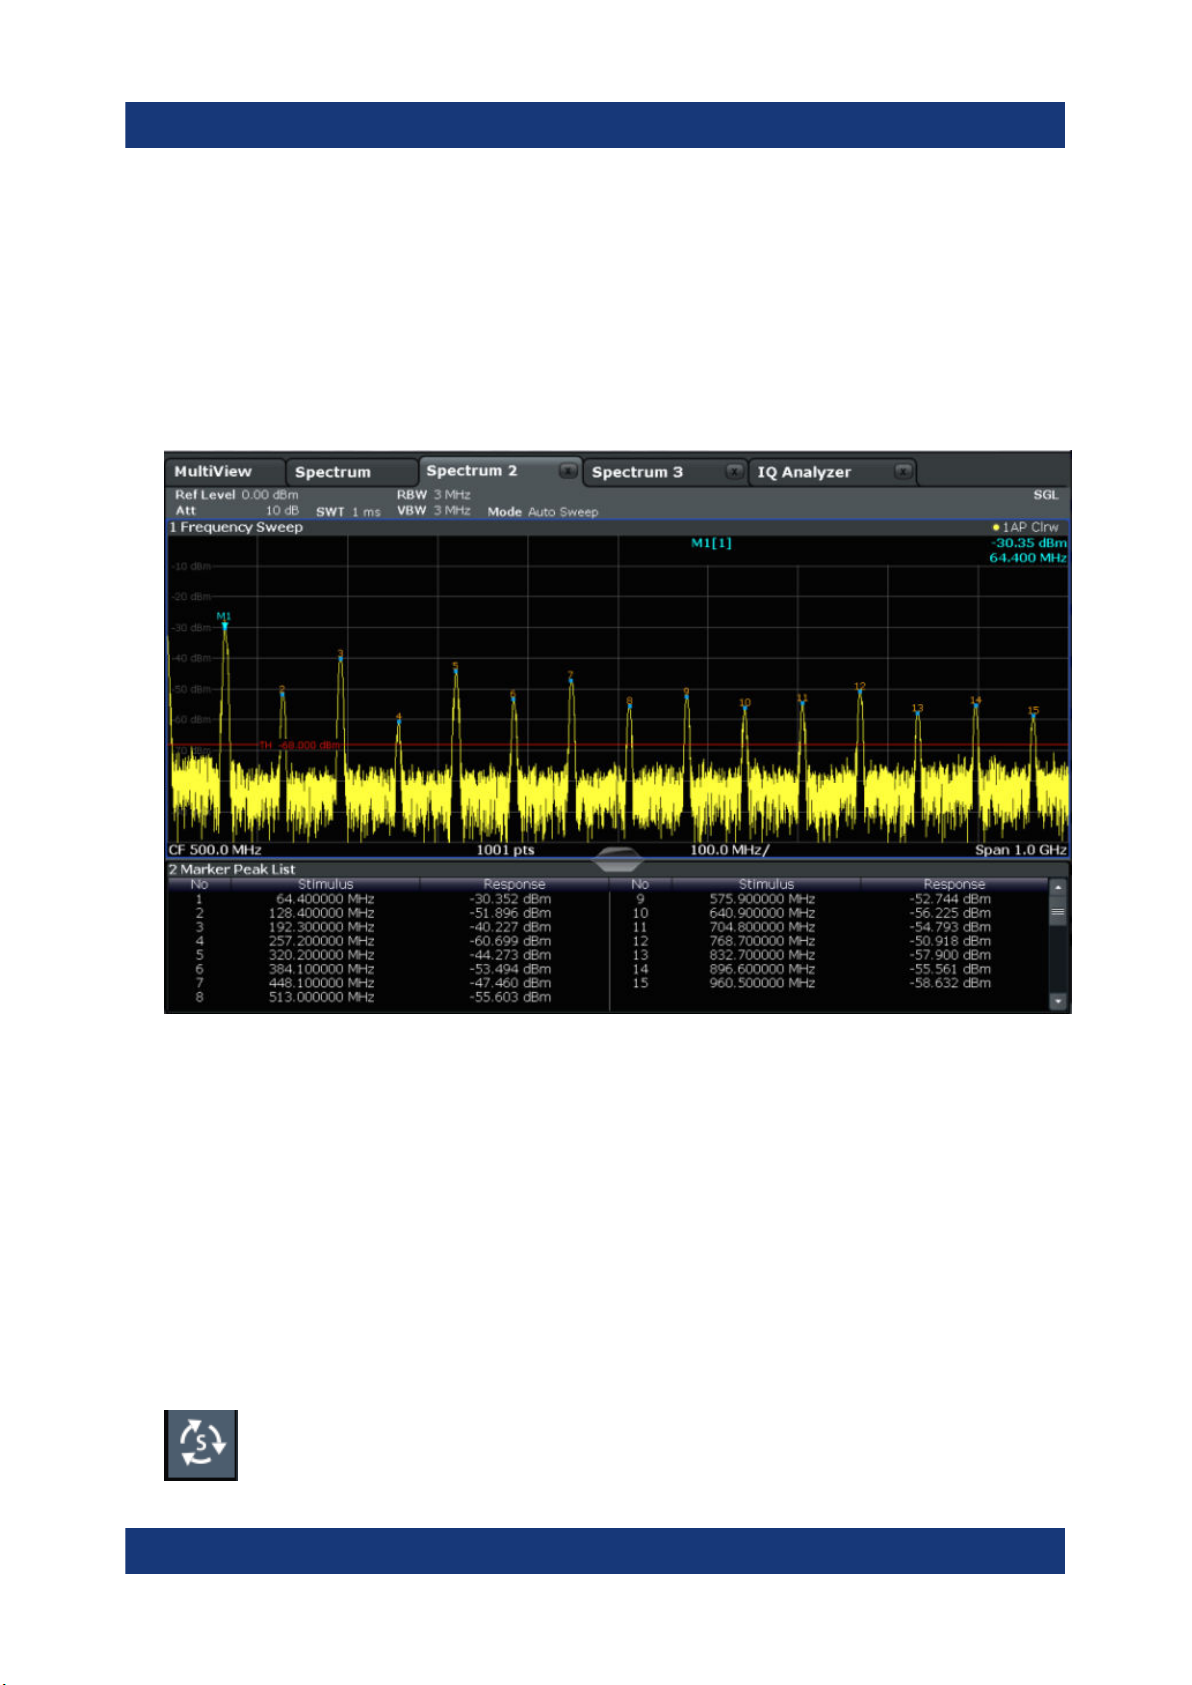
Task: Click the 1001 pts label
Action: (505, 850)
